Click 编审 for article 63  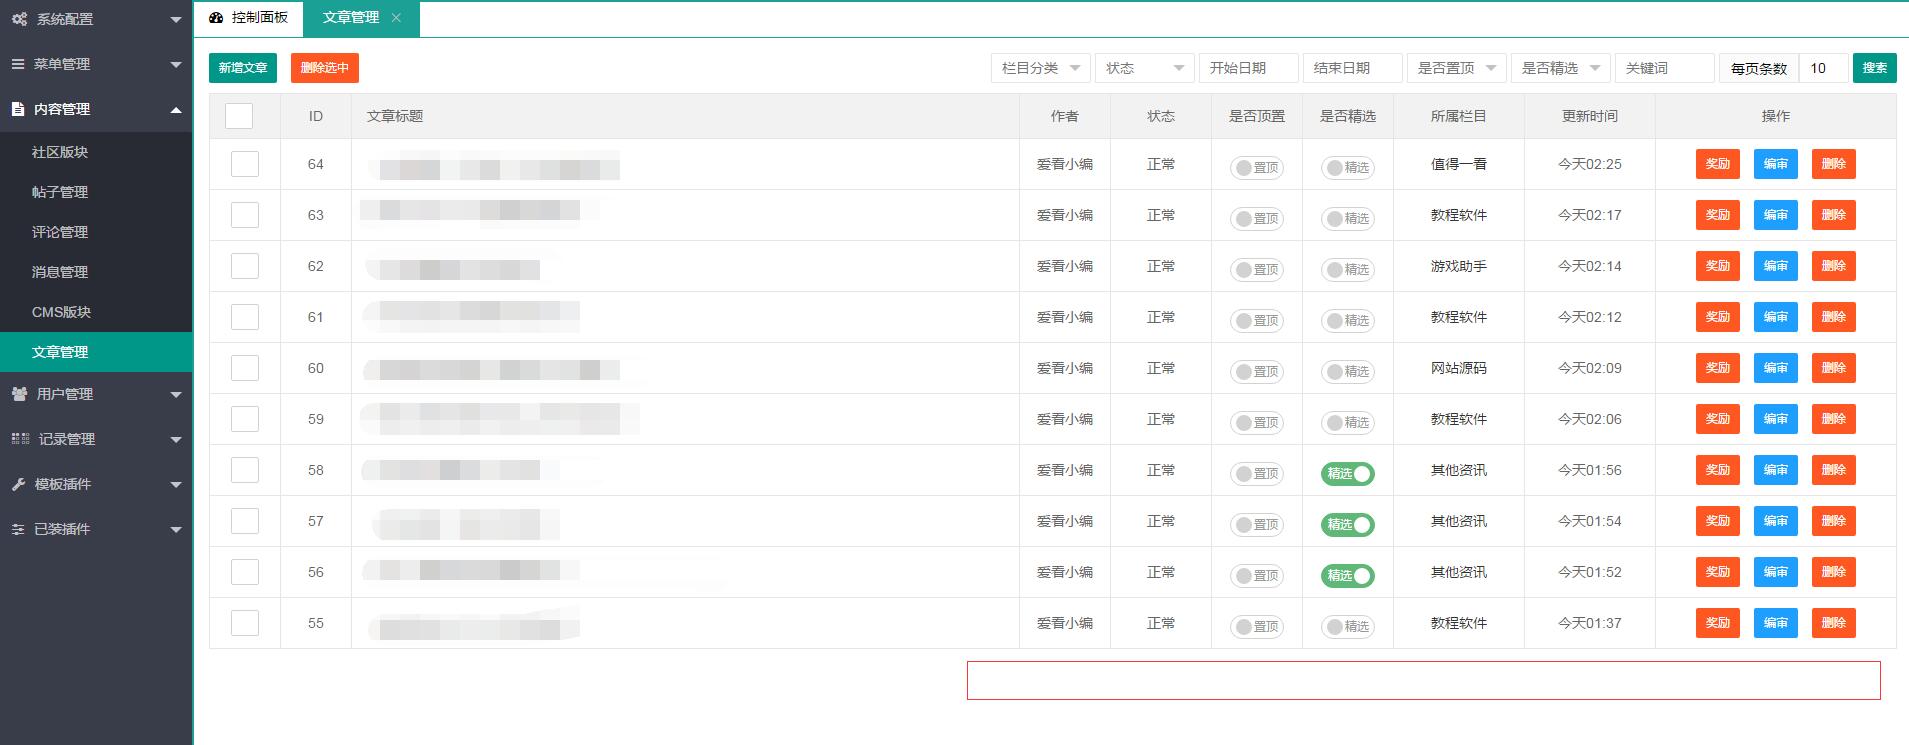tap(1776, 215)
